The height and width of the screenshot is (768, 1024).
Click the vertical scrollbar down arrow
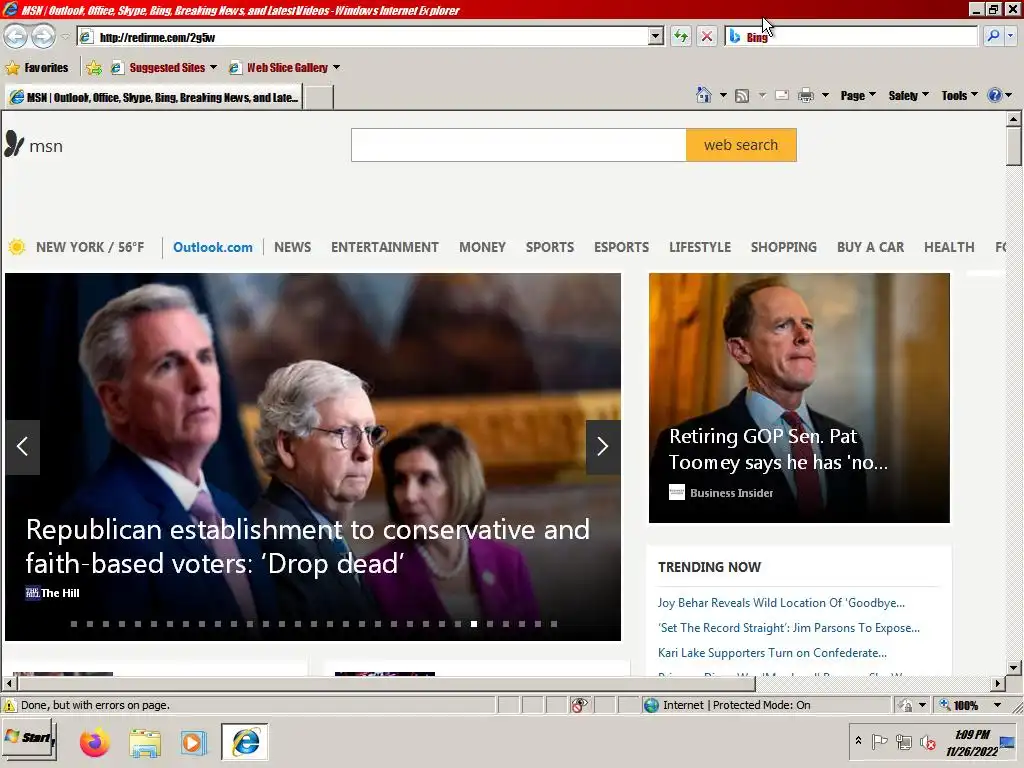click(x=1014, y=667)
